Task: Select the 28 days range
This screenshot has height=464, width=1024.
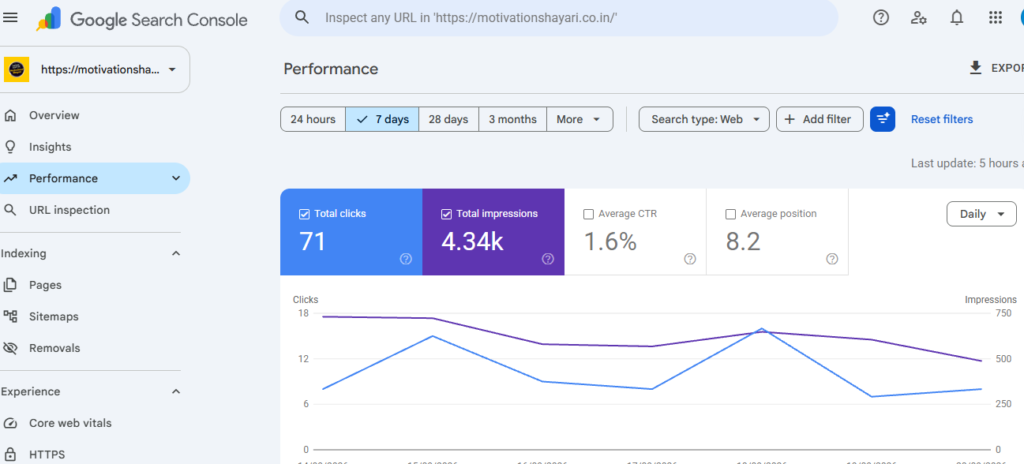Action: [x=449, y=119]
